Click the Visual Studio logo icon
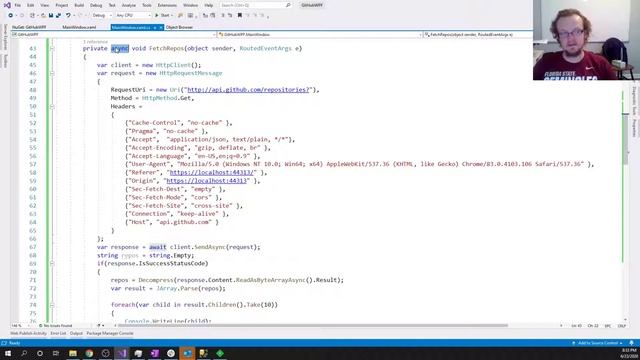640x360 pixels. click(x=7, y=5)
